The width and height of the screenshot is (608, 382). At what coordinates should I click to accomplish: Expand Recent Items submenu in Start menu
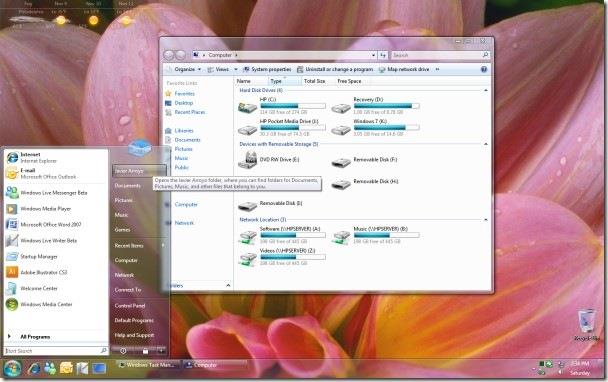coord(162,245)
